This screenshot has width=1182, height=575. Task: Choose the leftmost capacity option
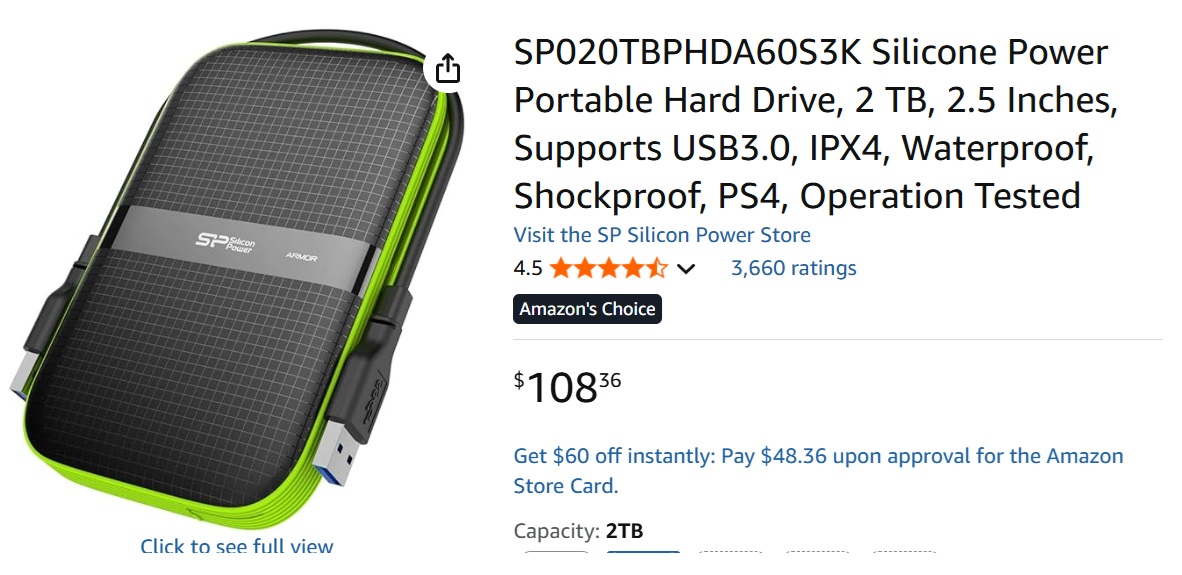coord(557,553)
